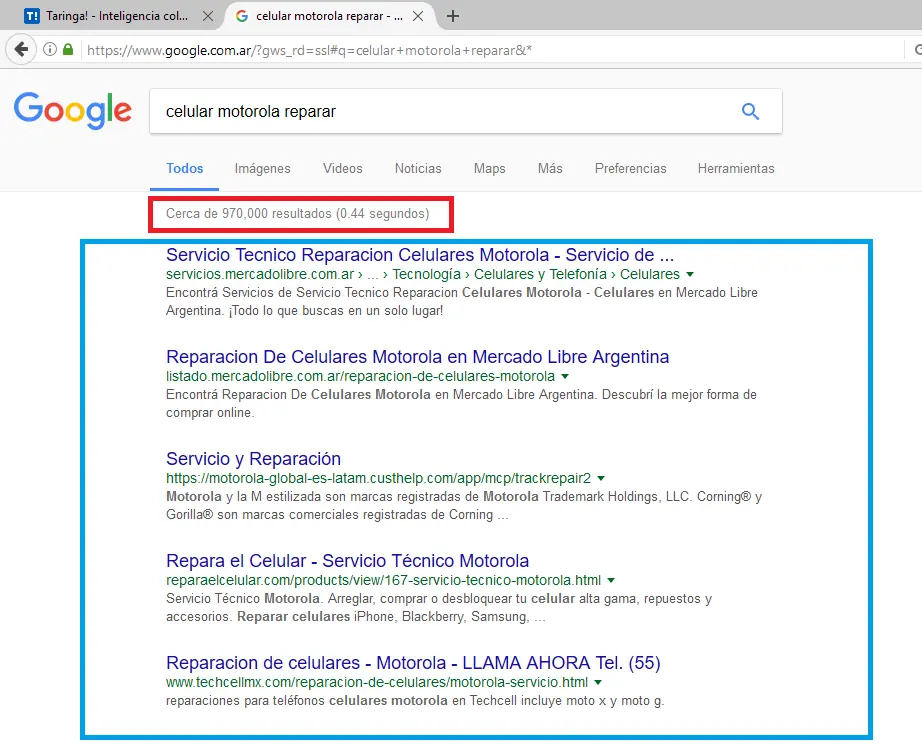Click the Google favicon on active tab
This screenshot has height=750, width=922.
point(242,16)
